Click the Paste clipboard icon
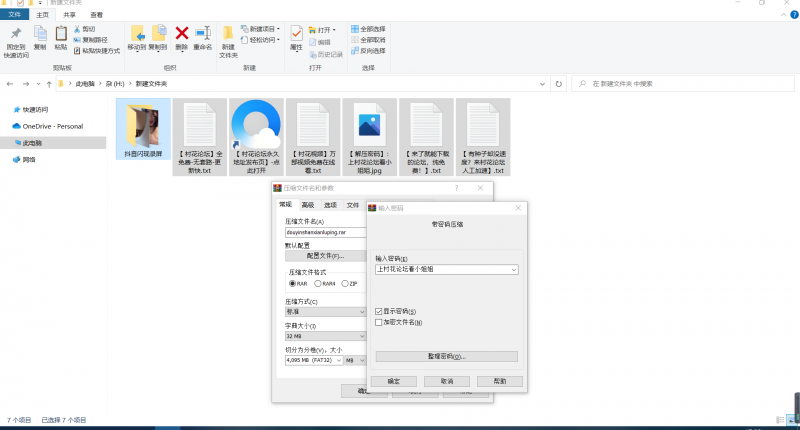800x430 pixels. click(61, 36)
